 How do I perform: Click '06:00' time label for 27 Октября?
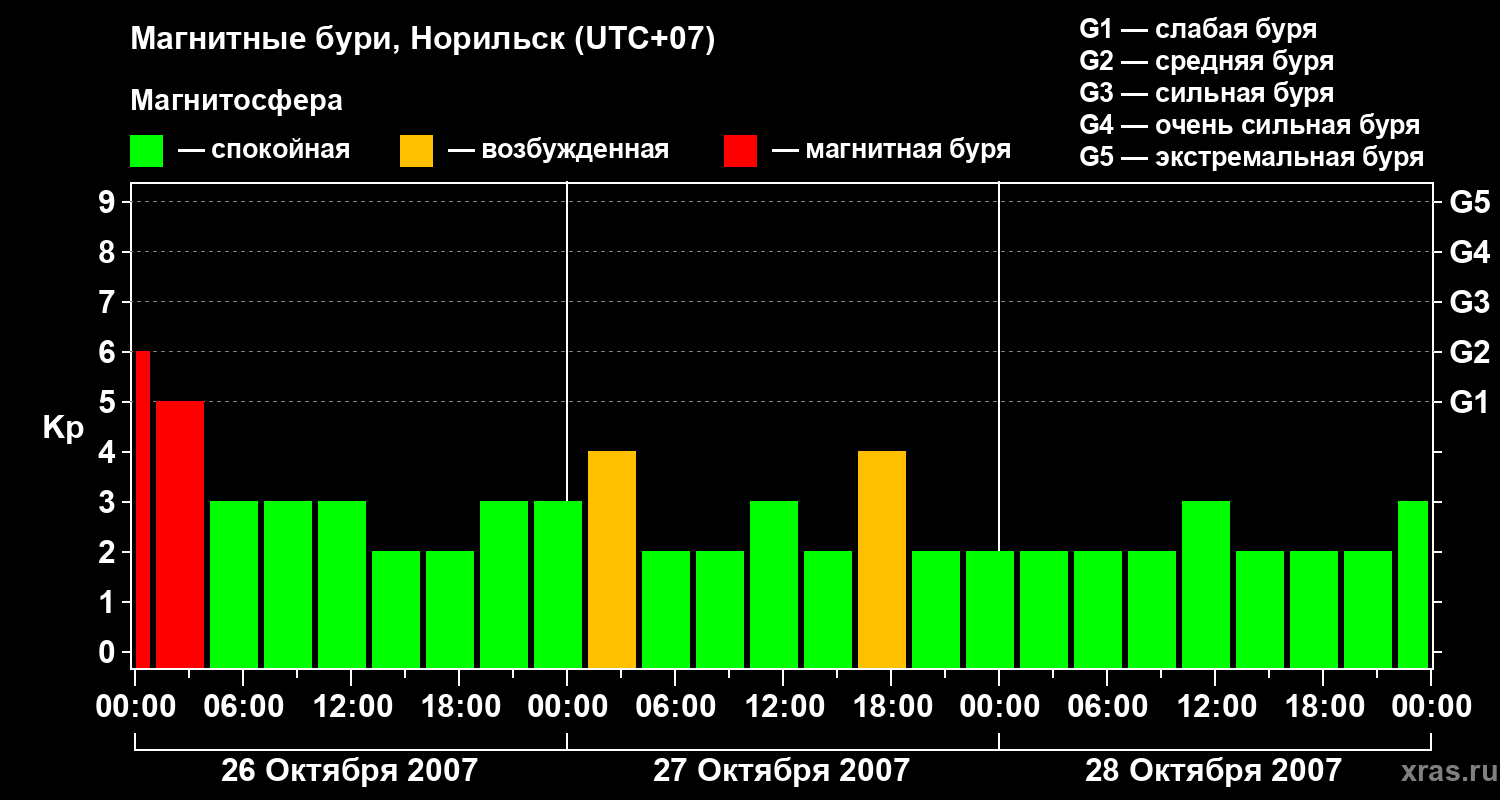click(x=675, y=707)
